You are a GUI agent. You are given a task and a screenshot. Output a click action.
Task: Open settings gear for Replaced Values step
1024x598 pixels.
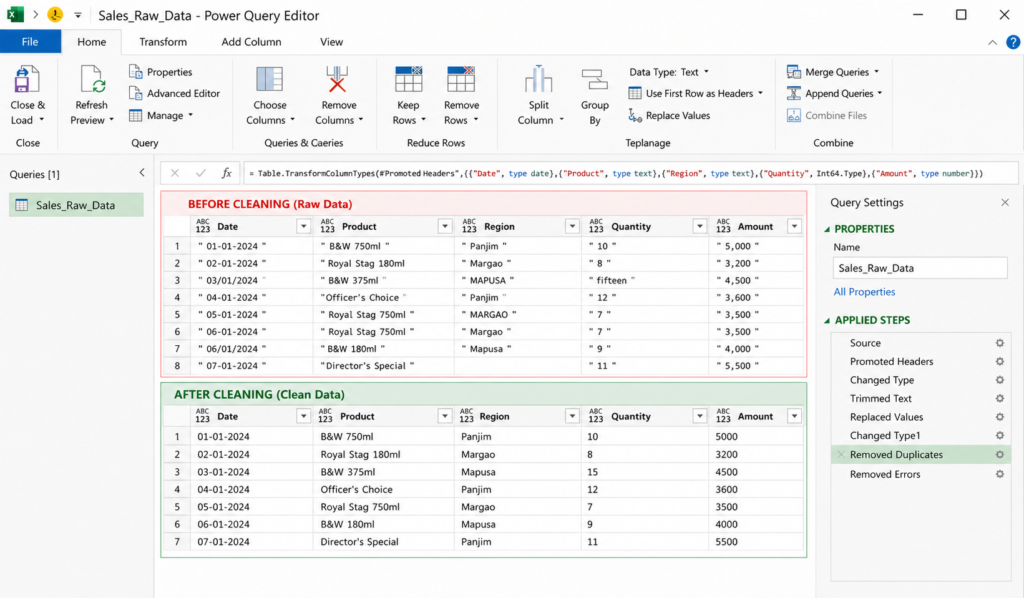999,417
